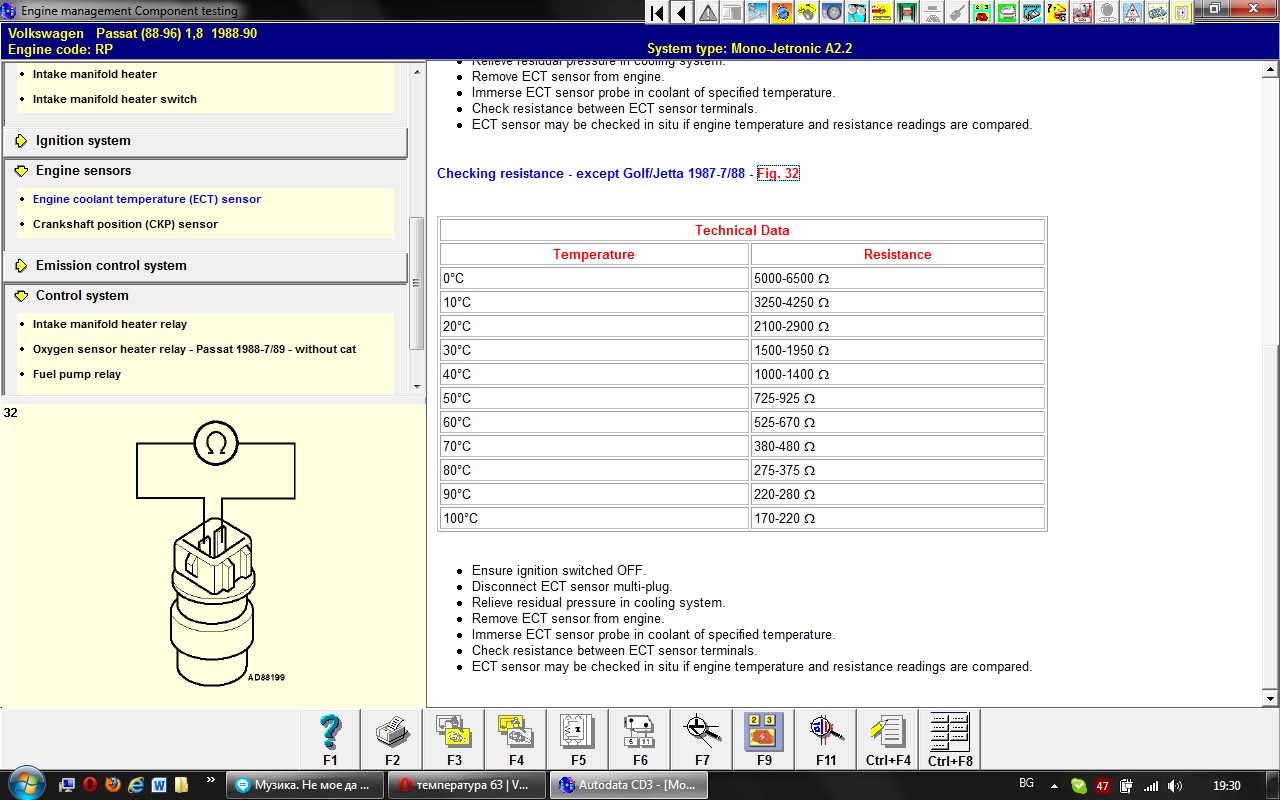
Task: Launch Internet Explorer from the quick launch
Action: coord(135,785)
